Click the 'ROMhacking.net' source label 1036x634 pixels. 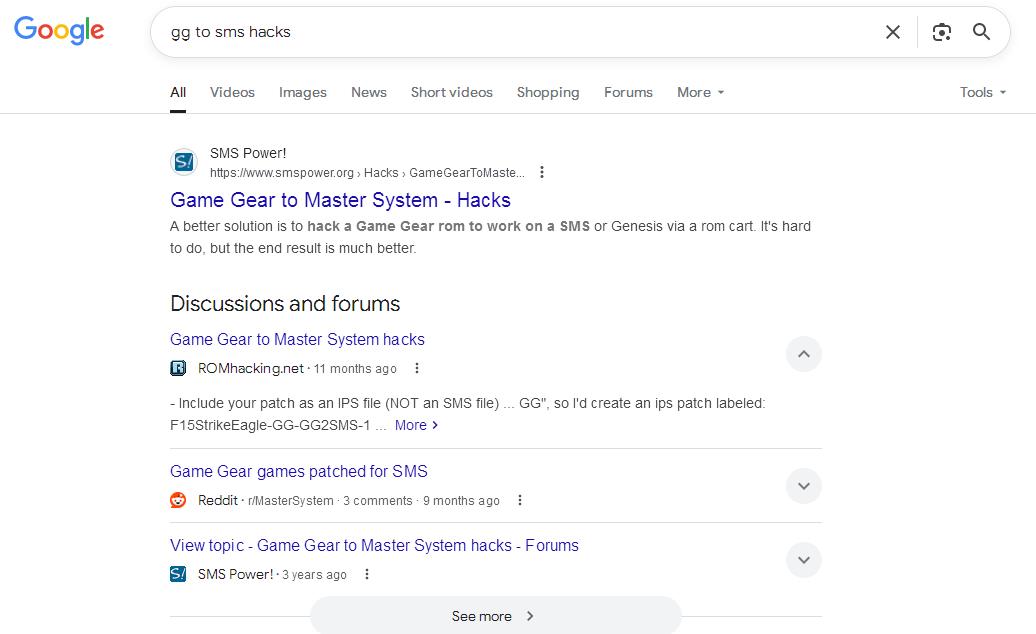[251, 369]
